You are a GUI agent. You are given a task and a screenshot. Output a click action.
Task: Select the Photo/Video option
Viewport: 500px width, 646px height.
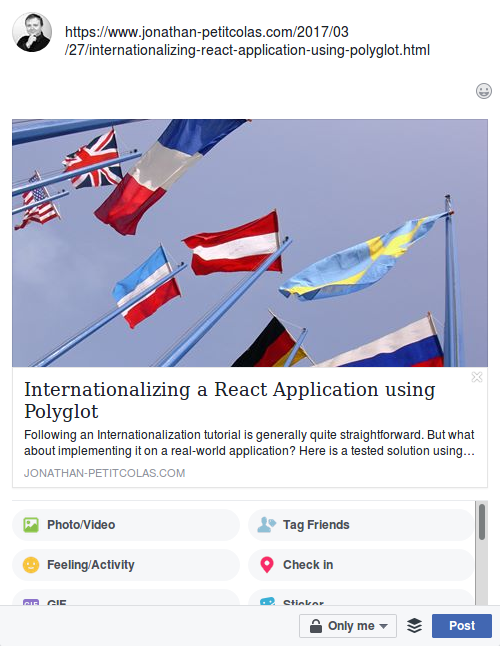(x=126, y=525)
